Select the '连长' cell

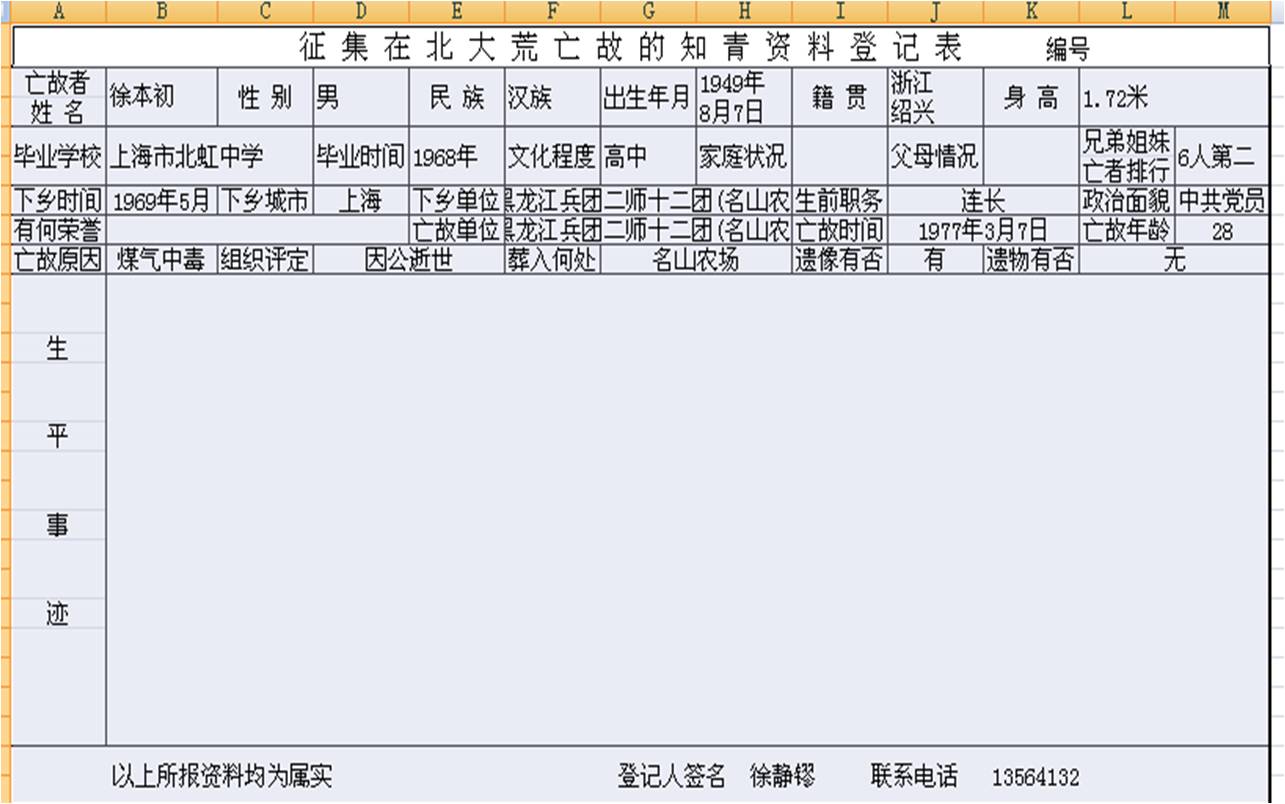tap(983, 200)
